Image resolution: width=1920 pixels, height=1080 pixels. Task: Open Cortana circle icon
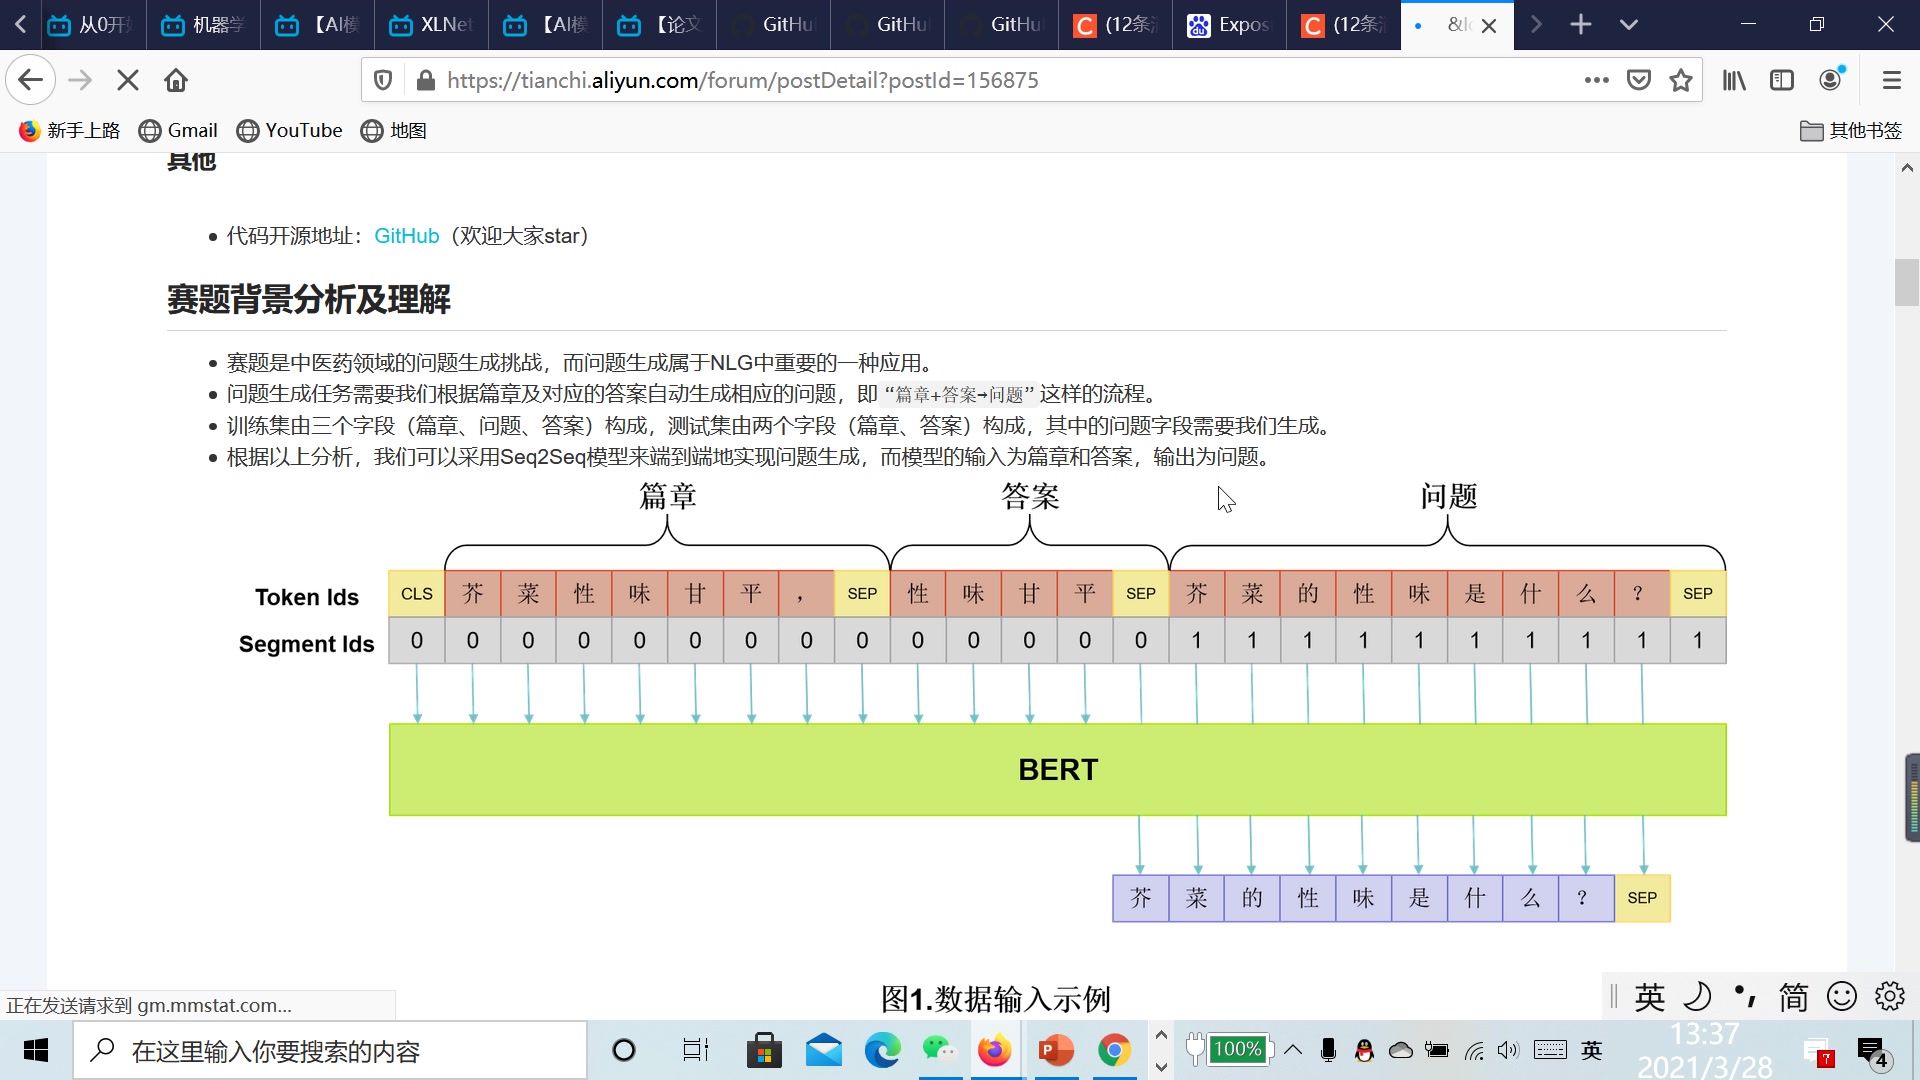(x=624, y=1051)
